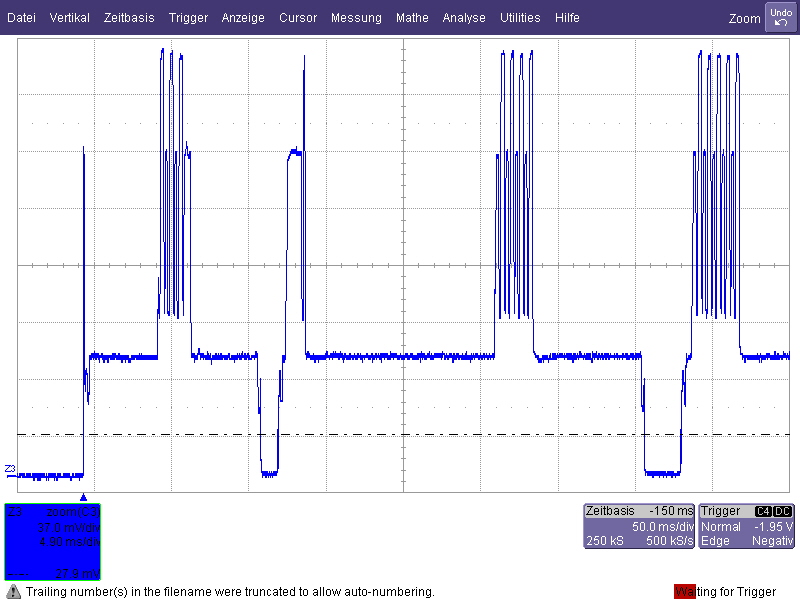This screenshot has height=600, width=800.
Task: Open the Analyse menu
Action: pos(464,18)
